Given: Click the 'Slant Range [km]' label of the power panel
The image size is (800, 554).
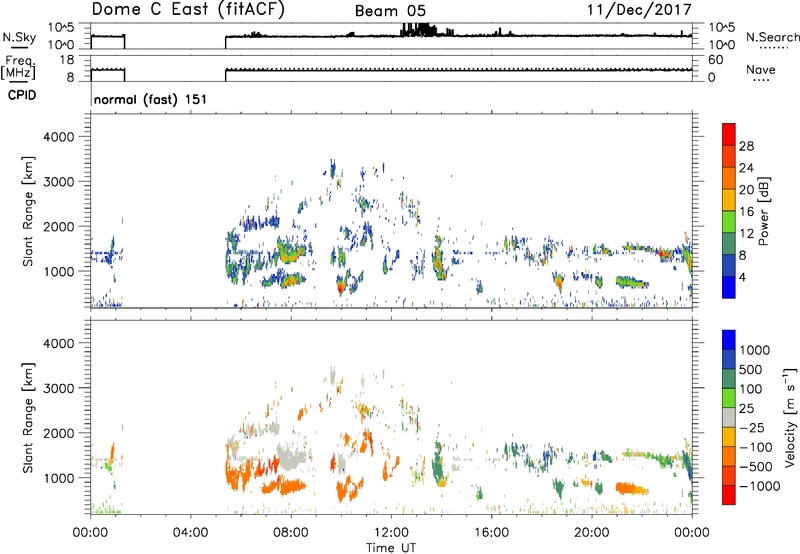Looking at the screenshot, I should coord(28,211).
